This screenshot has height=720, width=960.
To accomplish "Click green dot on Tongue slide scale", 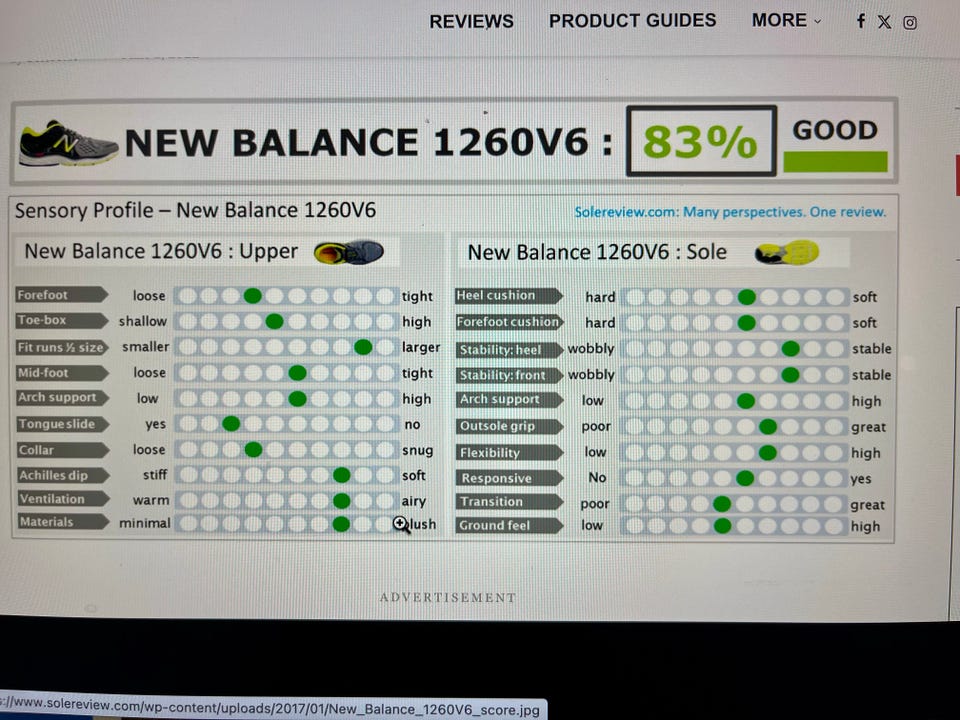I will [x=231, y=423].
